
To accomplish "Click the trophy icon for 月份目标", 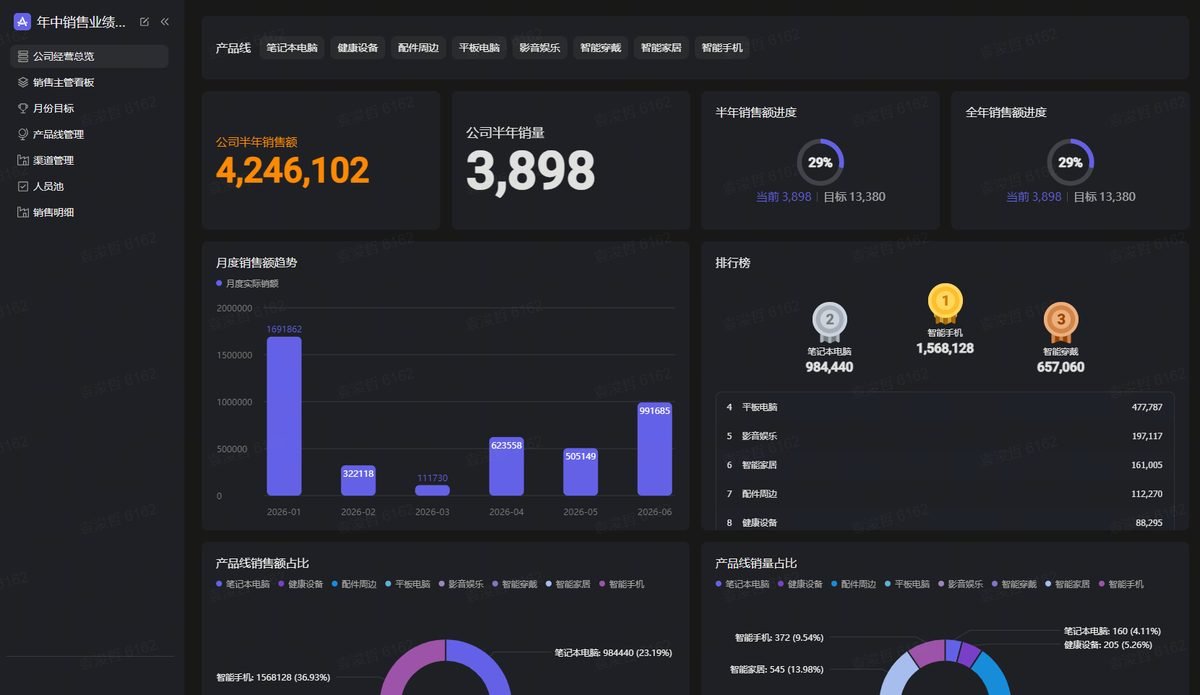I will (x=23, y=108).
